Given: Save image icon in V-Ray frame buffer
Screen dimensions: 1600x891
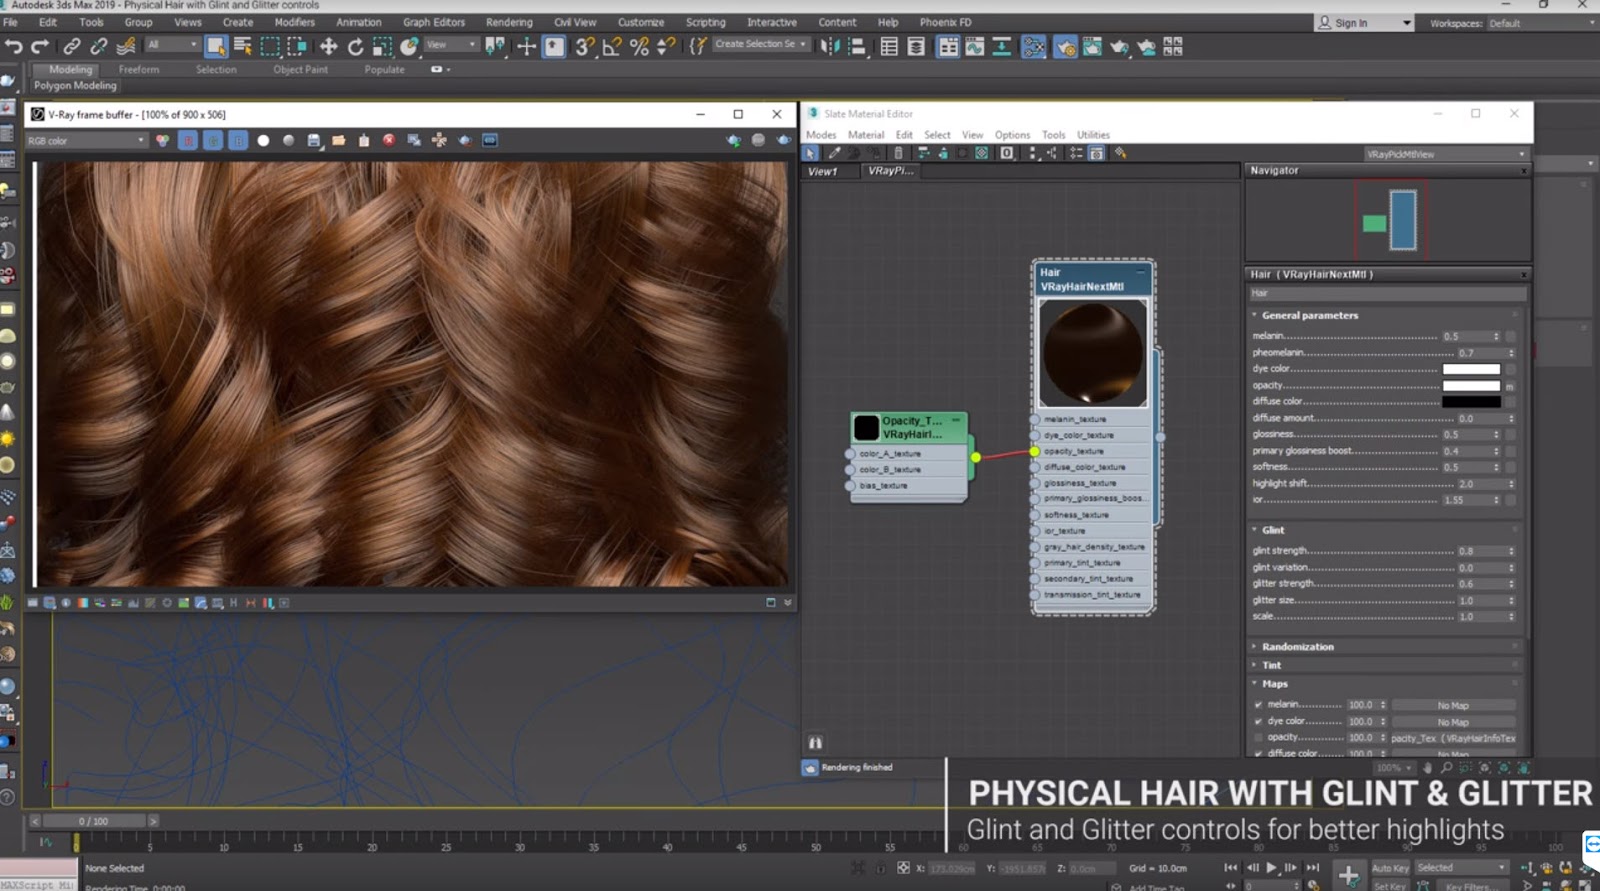Looking at the screenshot, I should pyautogui.click(x=313, y=141).
